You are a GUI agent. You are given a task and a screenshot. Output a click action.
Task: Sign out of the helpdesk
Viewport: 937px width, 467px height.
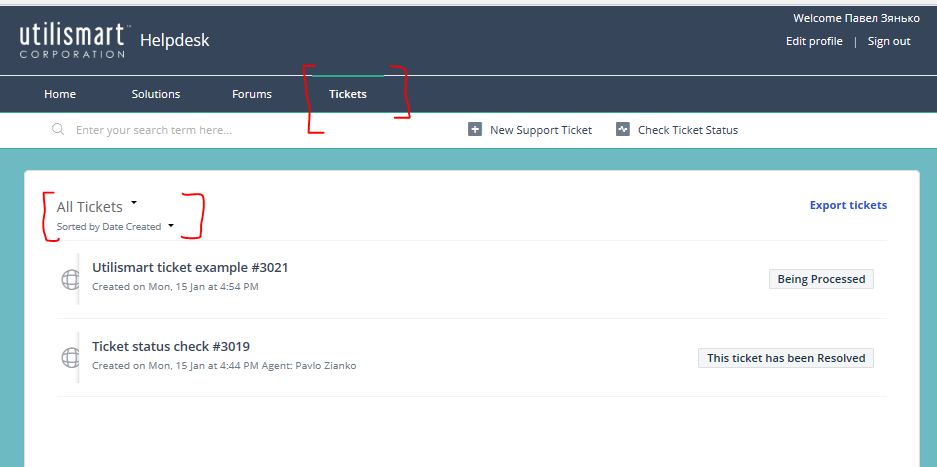point(889,41)
